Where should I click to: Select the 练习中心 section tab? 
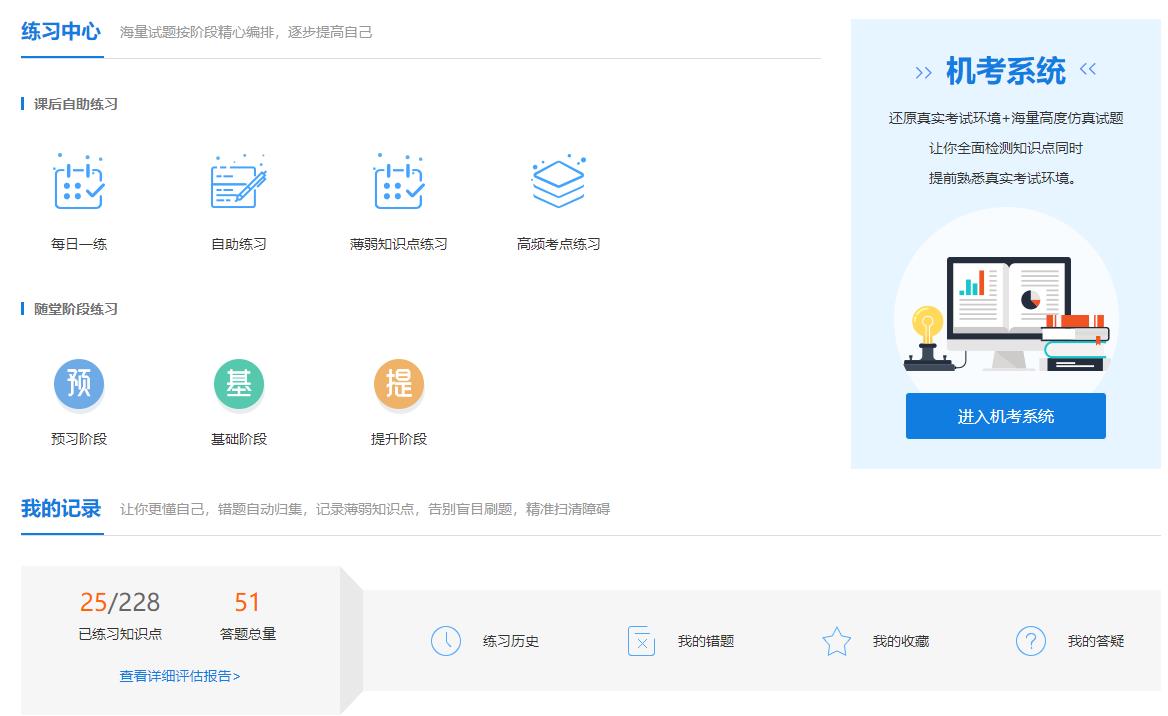click(x=61, y=31)
